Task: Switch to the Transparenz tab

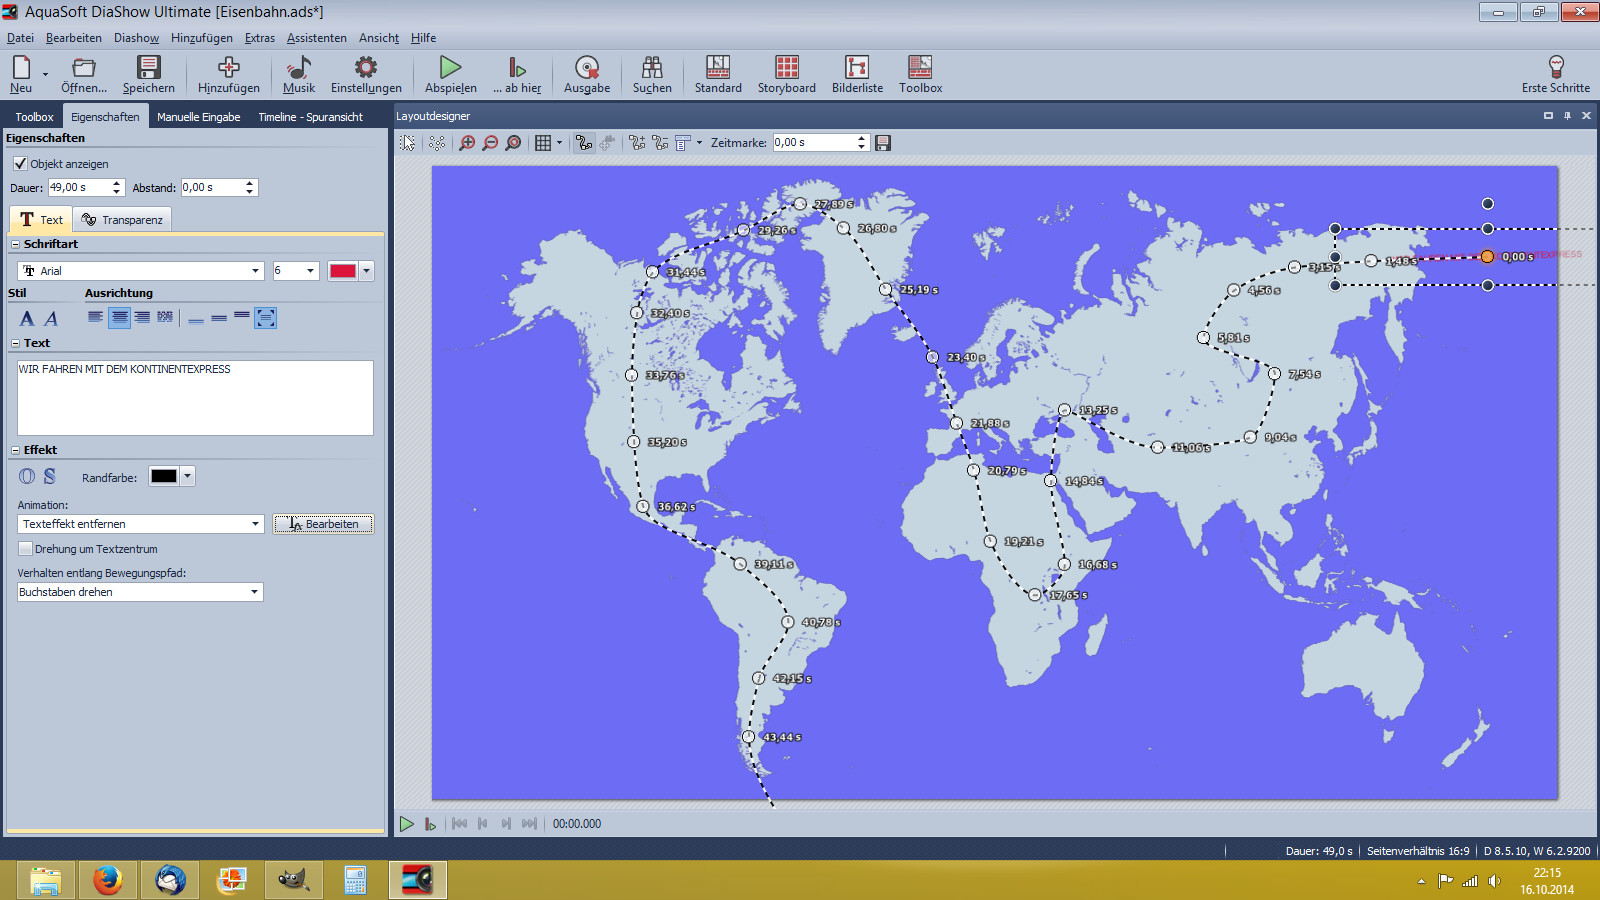Action: click(122, 220)
